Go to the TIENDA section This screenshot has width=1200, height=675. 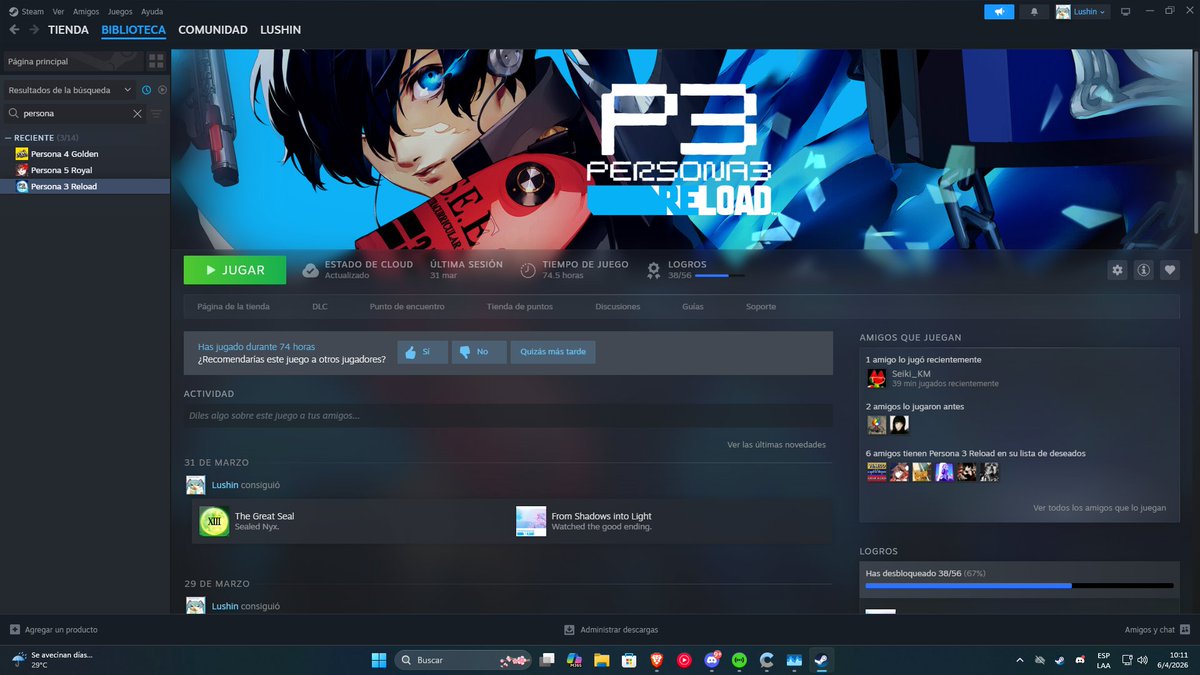click(68, 30)
